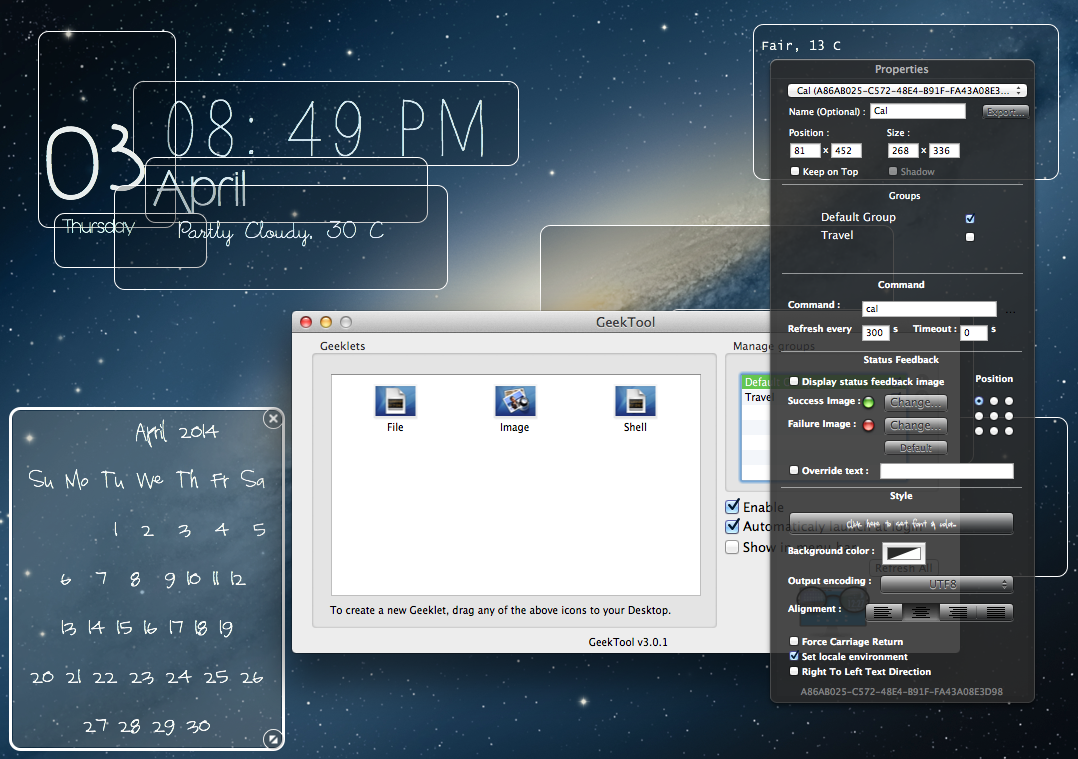Click the Position Y field showing 452
Image resolution: width=1078 pixels, height=759 pixels.
pyautogui.click(x=846, y=151)
